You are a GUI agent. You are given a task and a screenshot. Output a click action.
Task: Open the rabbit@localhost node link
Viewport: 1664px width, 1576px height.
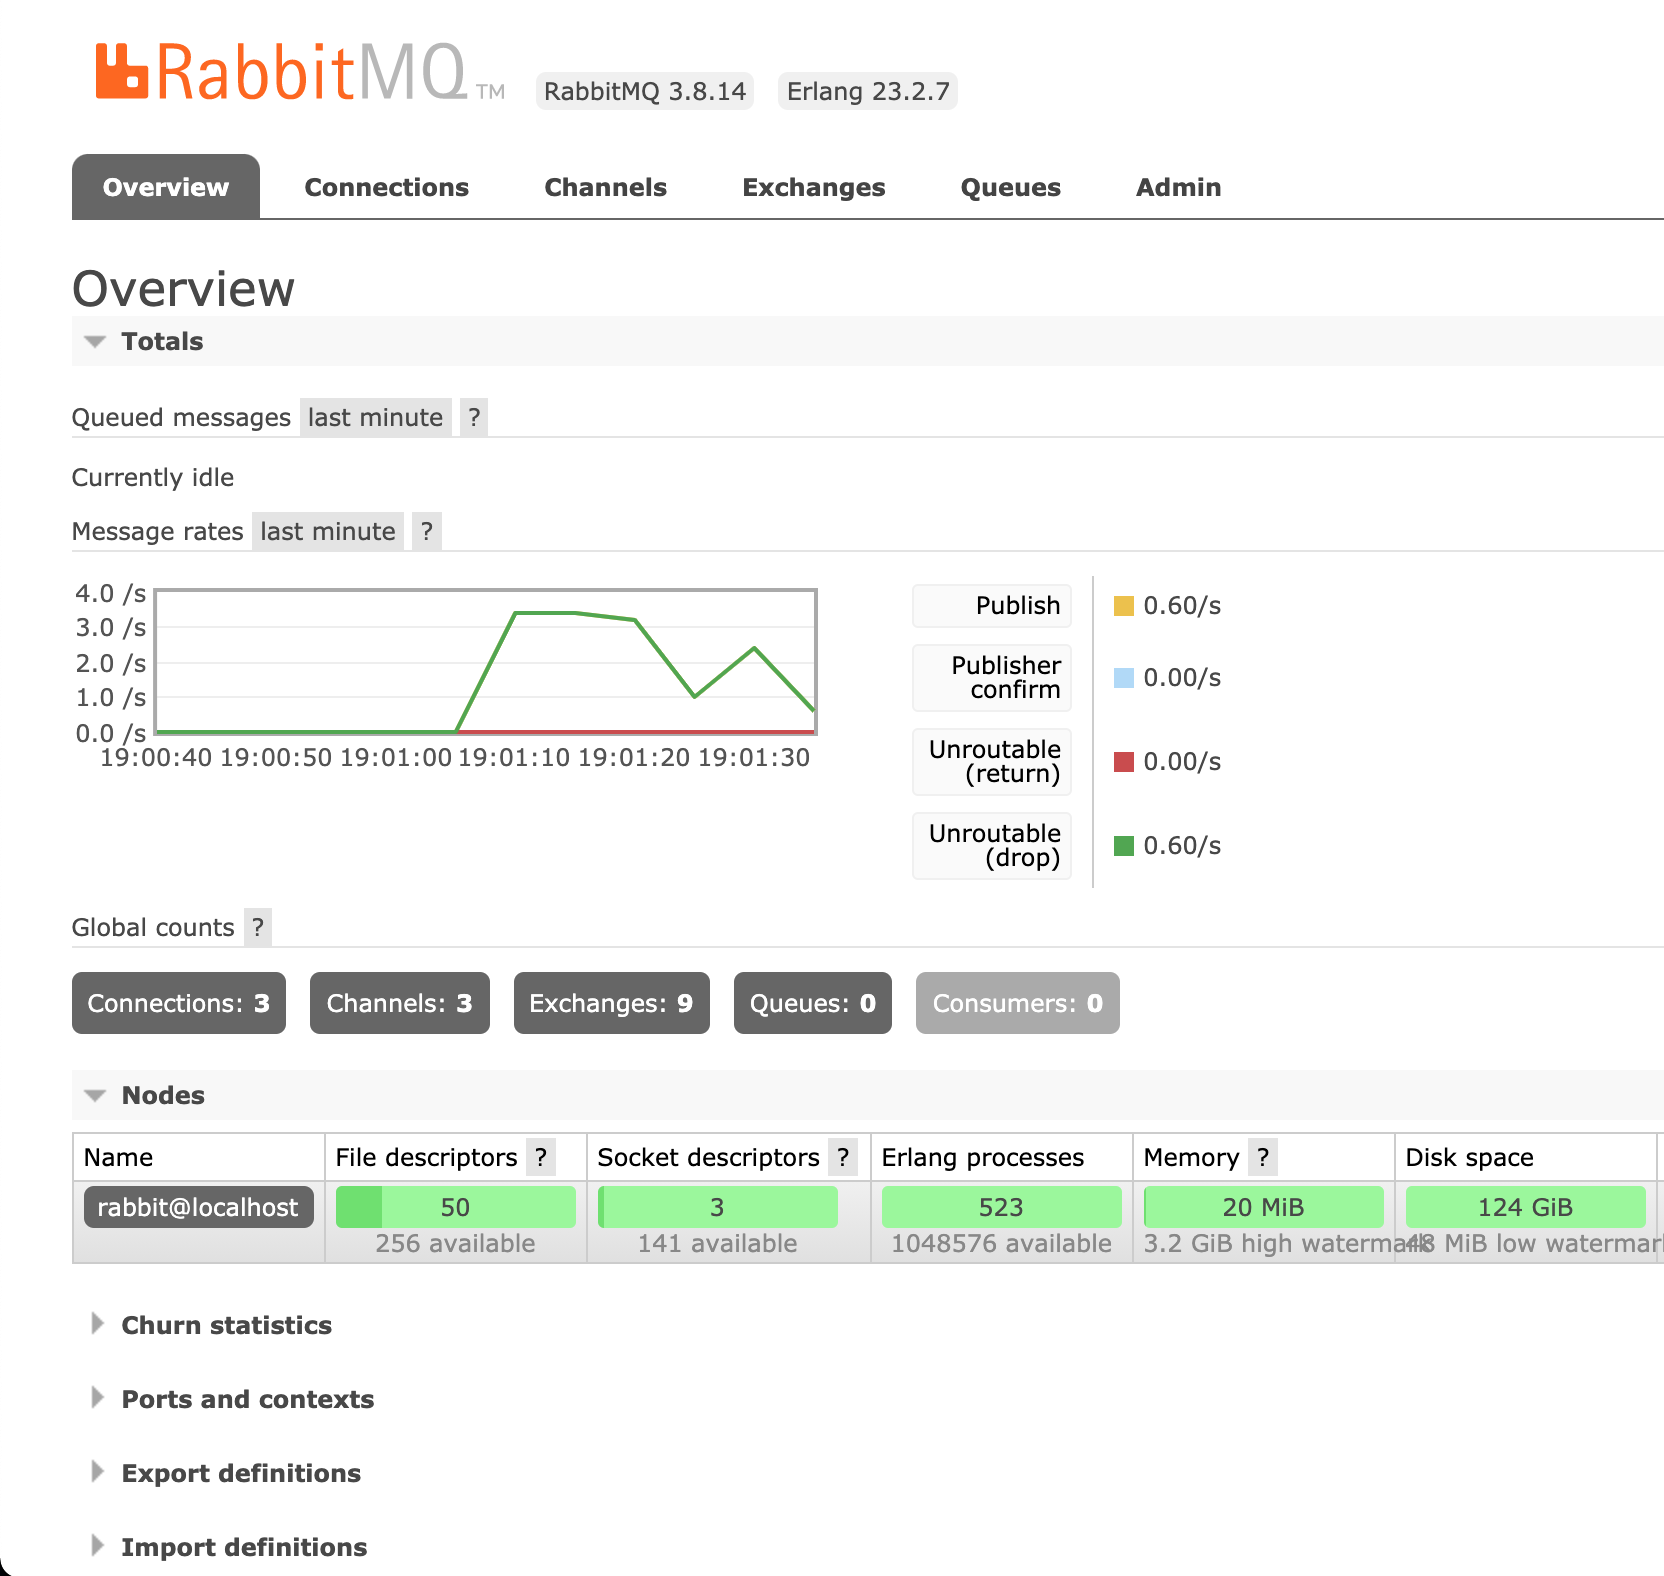tap(198, 1207)
